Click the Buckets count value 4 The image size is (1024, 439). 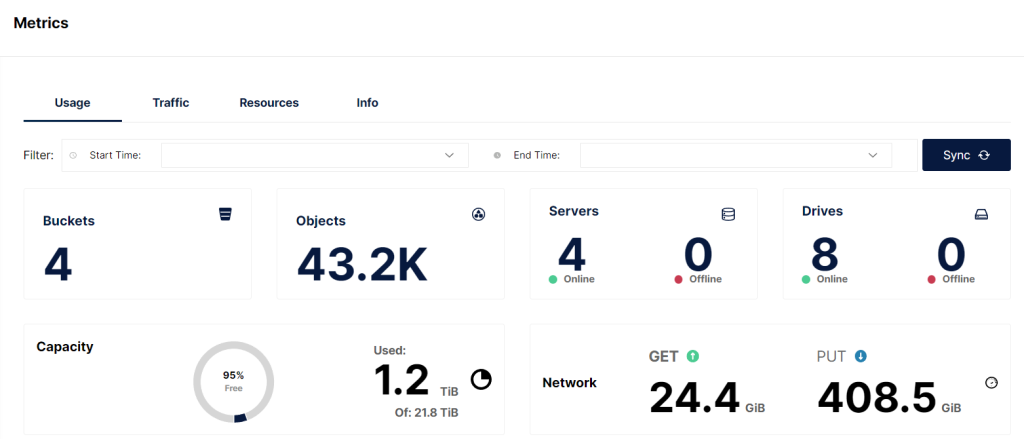coord(58,264)
